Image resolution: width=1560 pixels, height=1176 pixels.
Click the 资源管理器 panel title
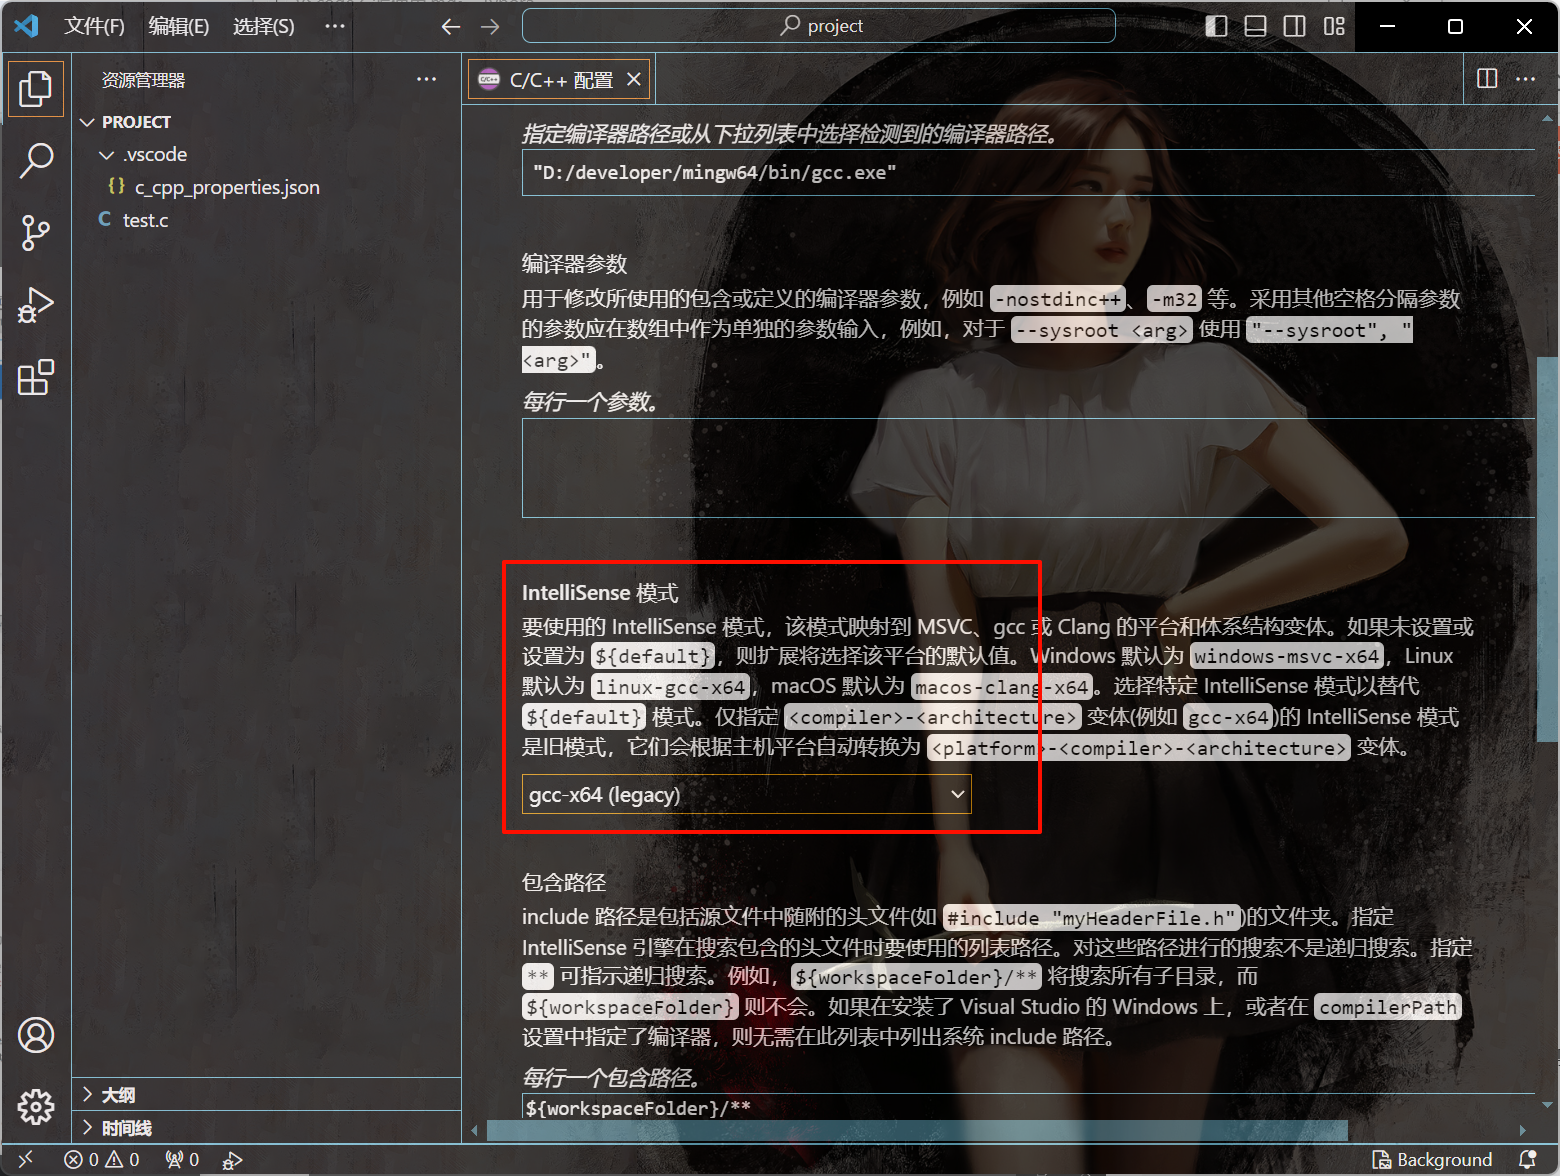143,80
